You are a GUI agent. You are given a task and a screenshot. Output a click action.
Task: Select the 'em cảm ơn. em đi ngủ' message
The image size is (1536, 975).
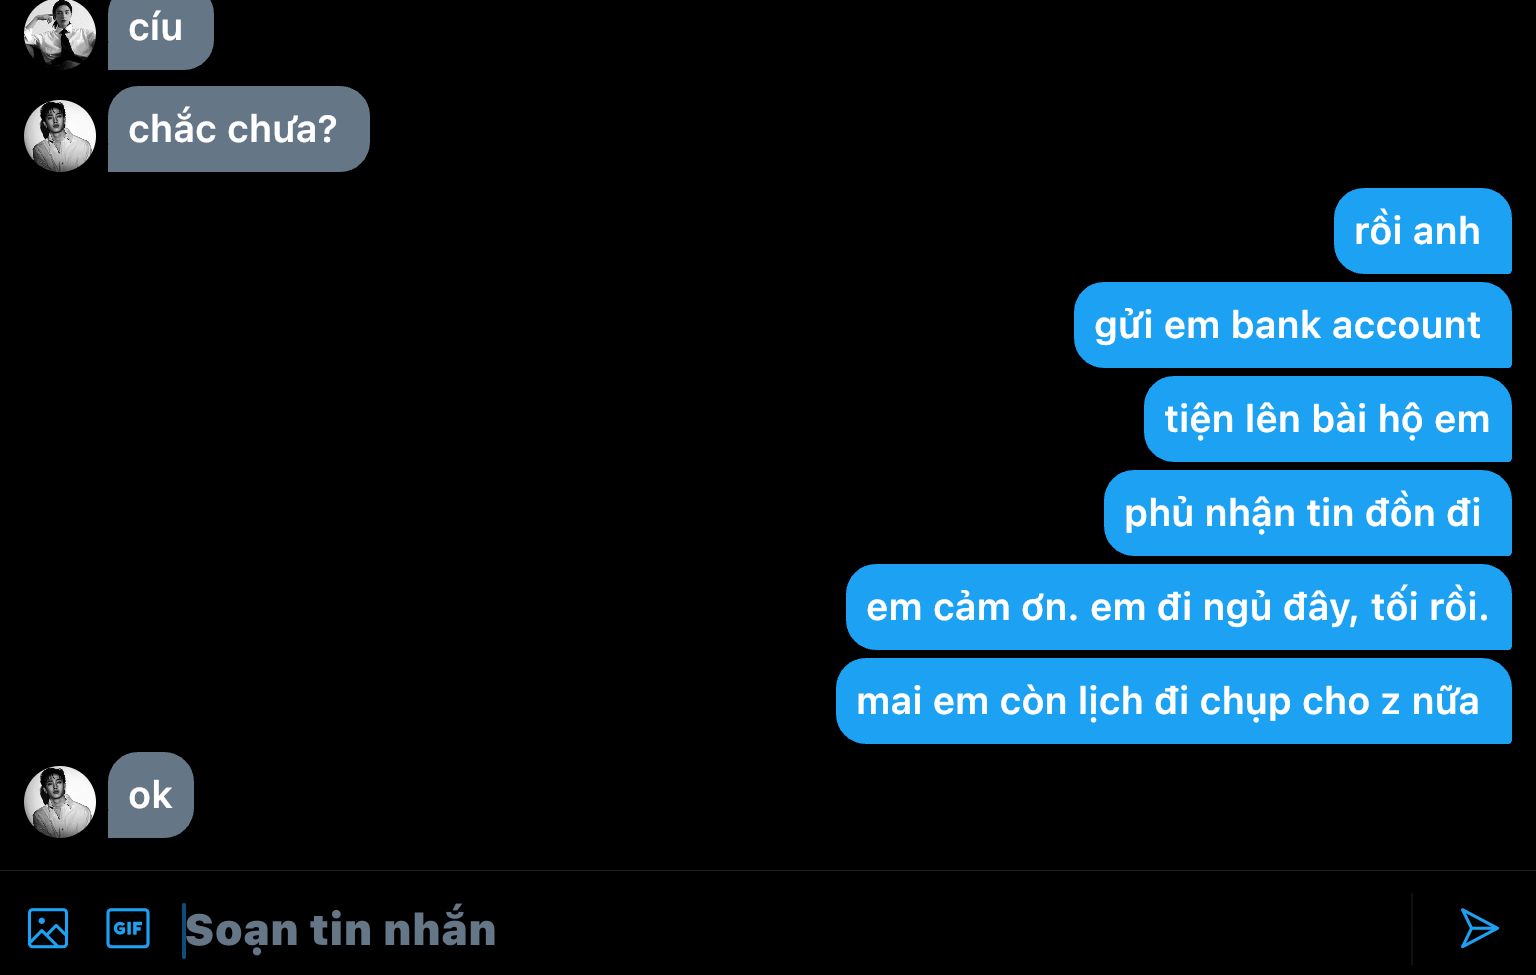coord(1179,607)
